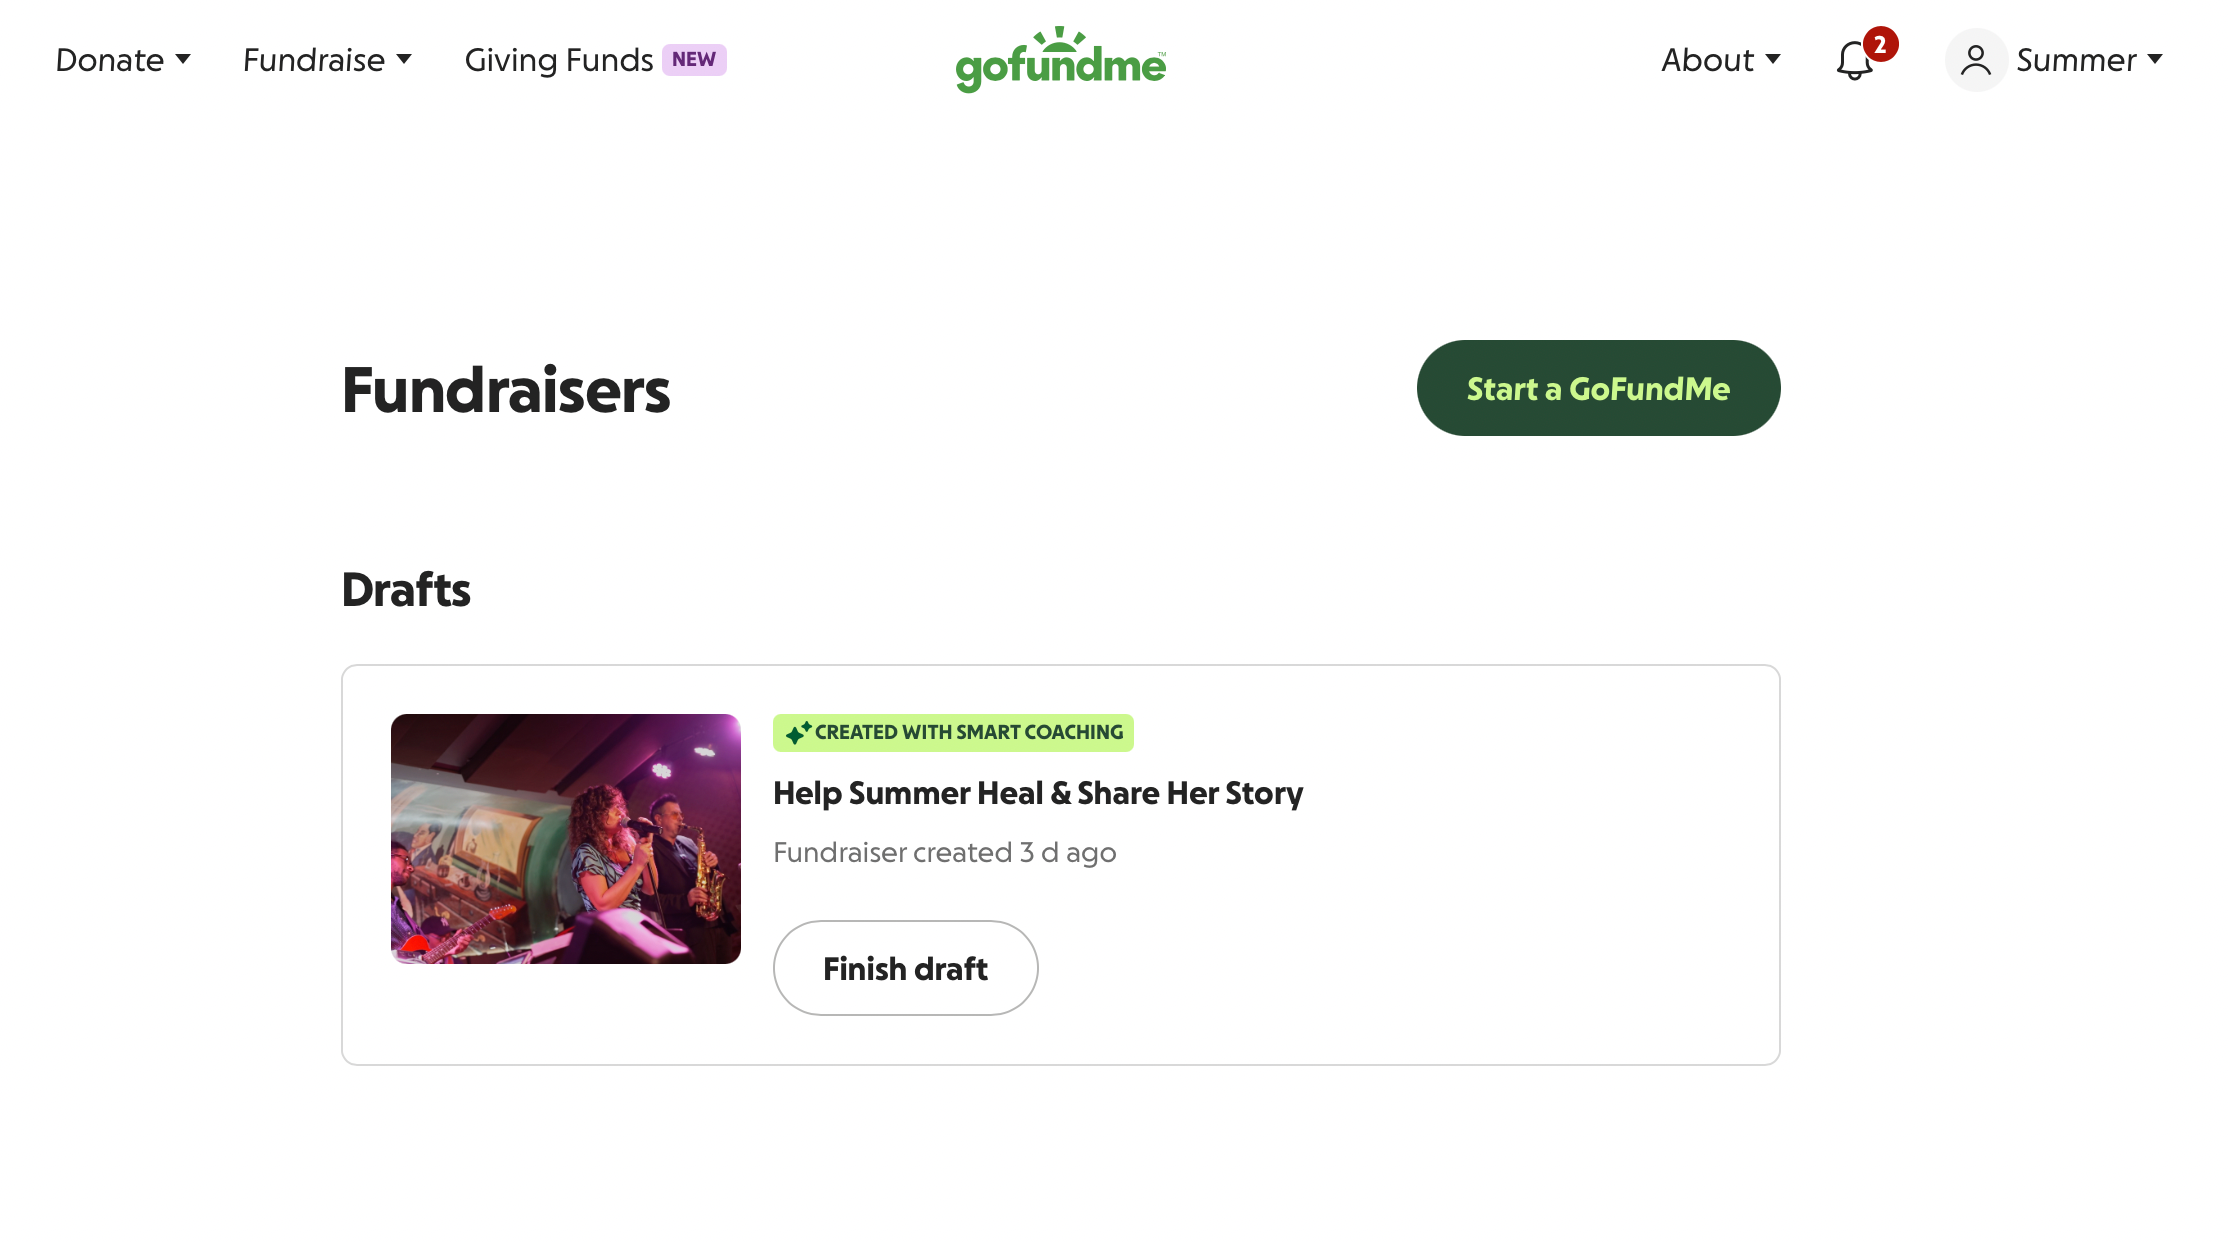
Task: Open the Help Summer Heal fundraiser title
Action: click(x=1038, y=793)
